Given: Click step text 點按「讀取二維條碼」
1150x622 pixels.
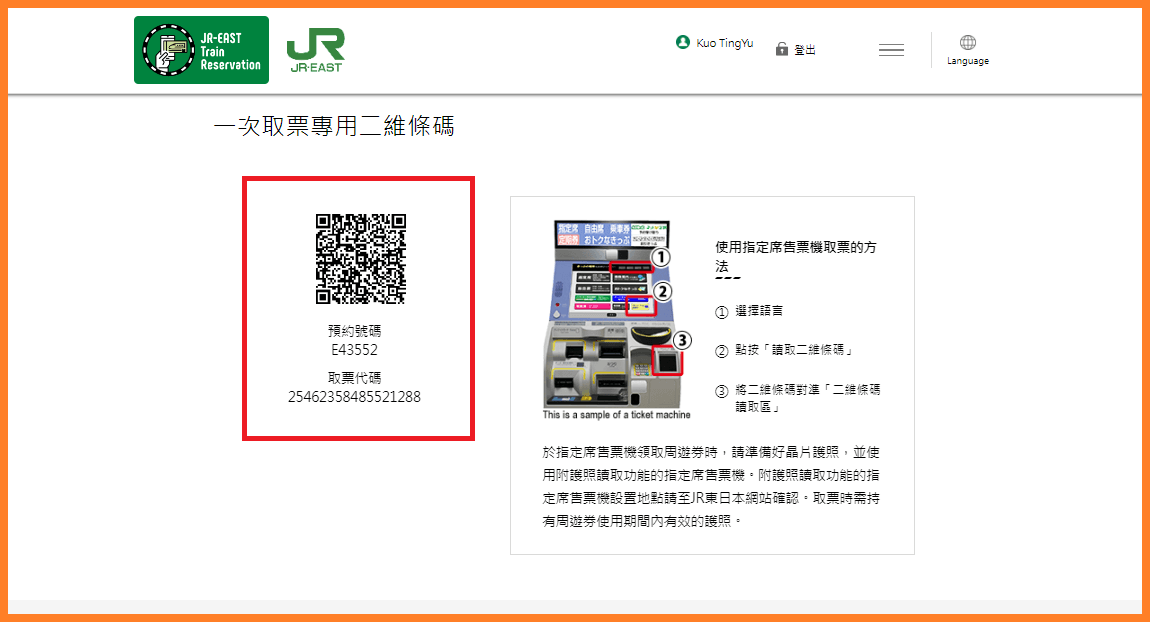Looking at the screenshot, I should click(x=793, y=350).
